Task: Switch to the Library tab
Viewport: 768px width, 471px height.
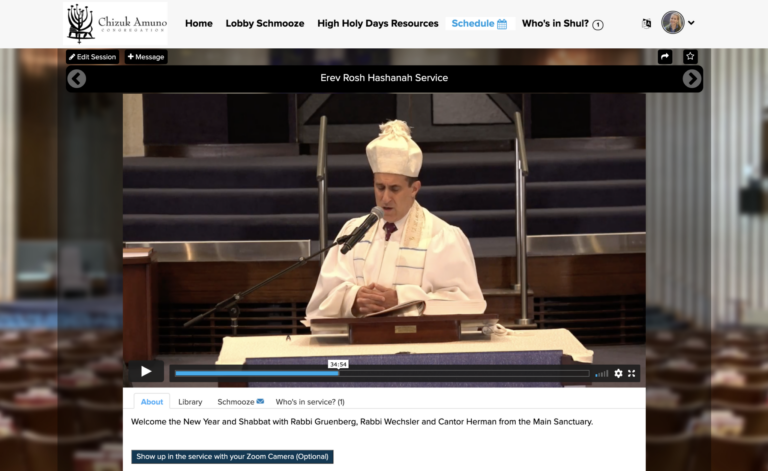Action: coord(190,402)
